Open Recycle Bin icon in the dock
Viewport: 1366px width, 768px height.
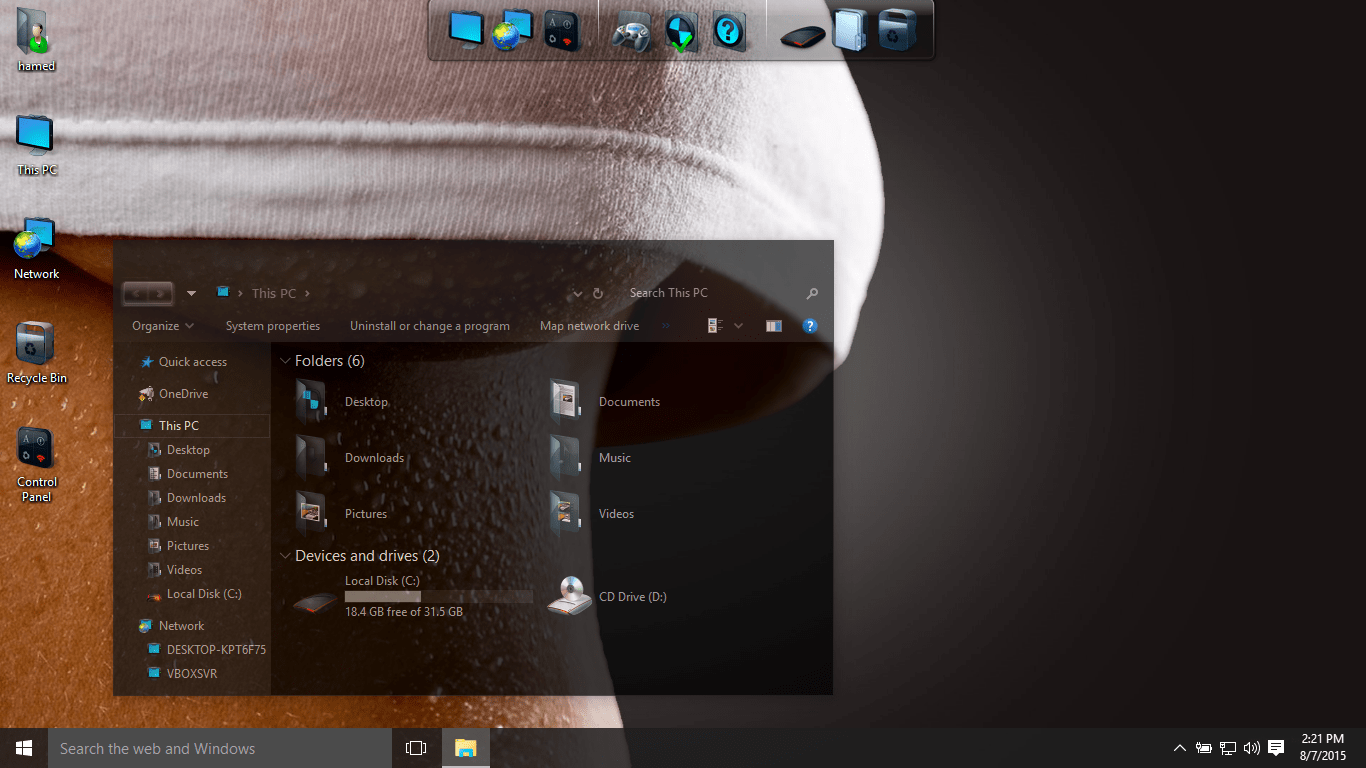[x=896, y=30]
